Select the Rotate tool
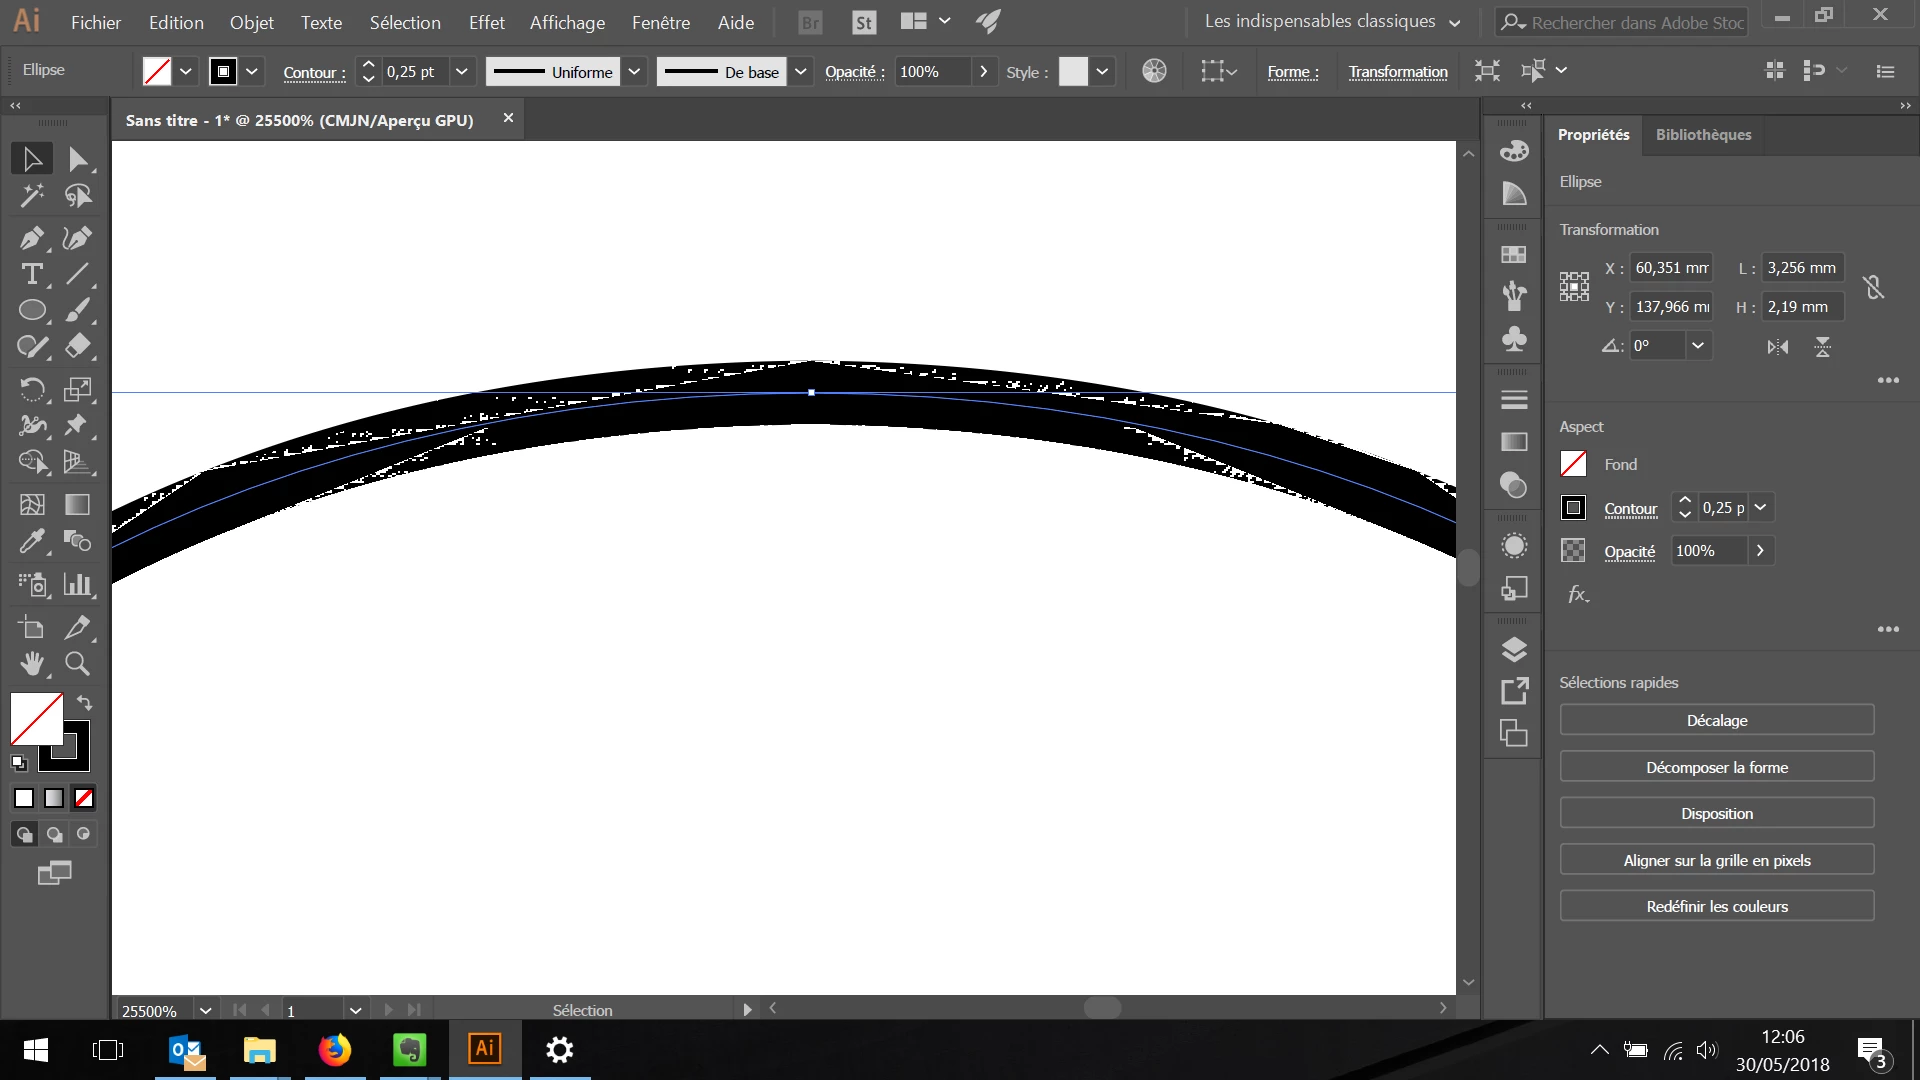1920x1080 pixels. (31, 389)
